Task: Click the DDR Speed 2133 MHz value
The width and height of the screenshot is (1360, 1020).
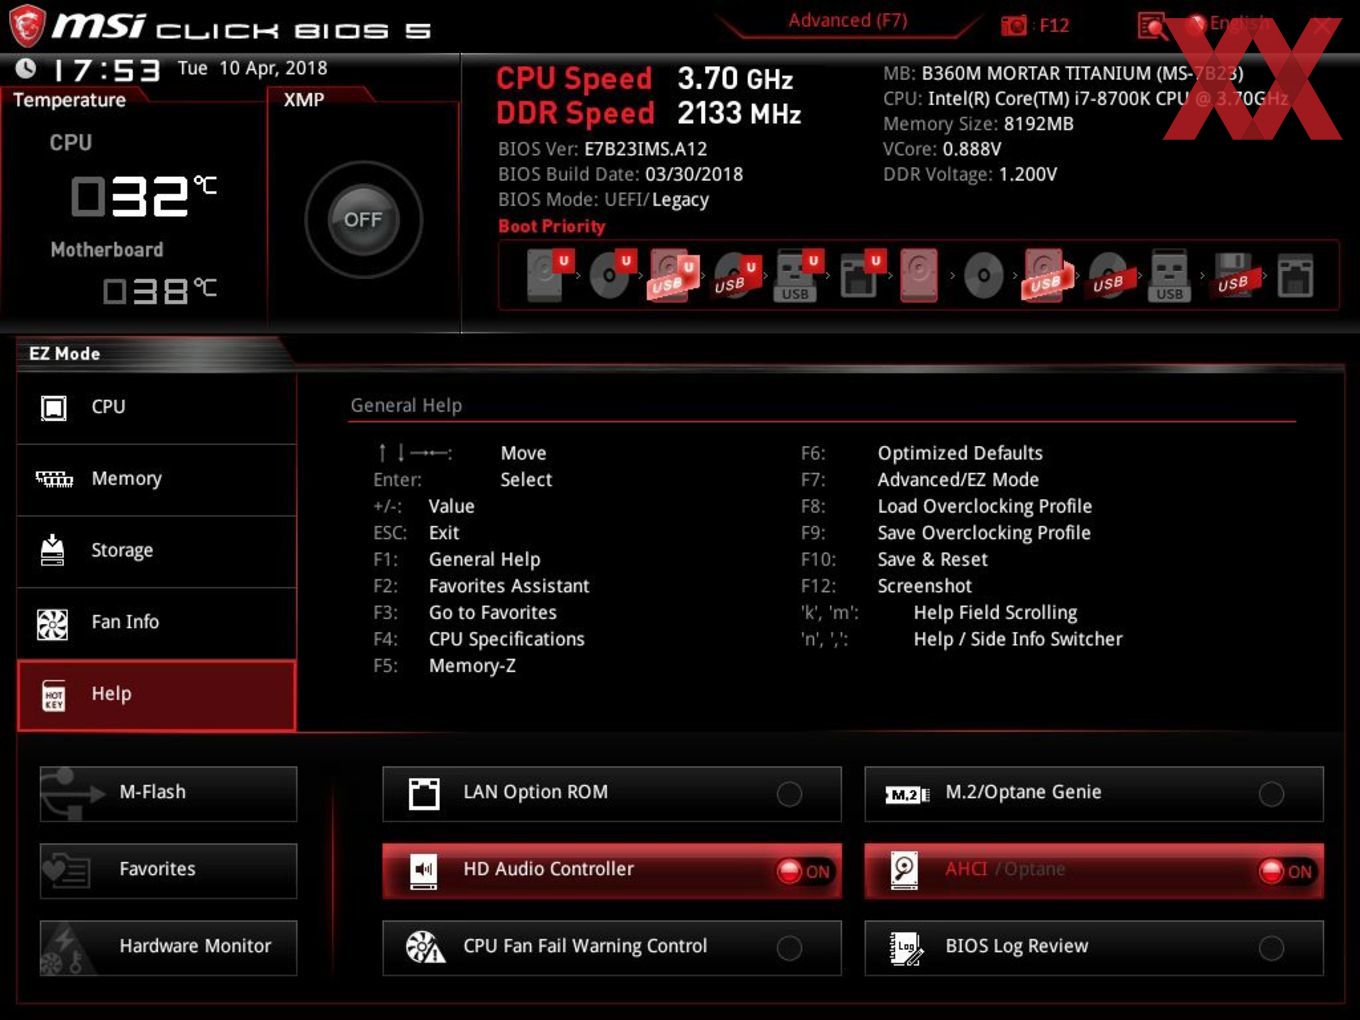Action: (739, 114)
